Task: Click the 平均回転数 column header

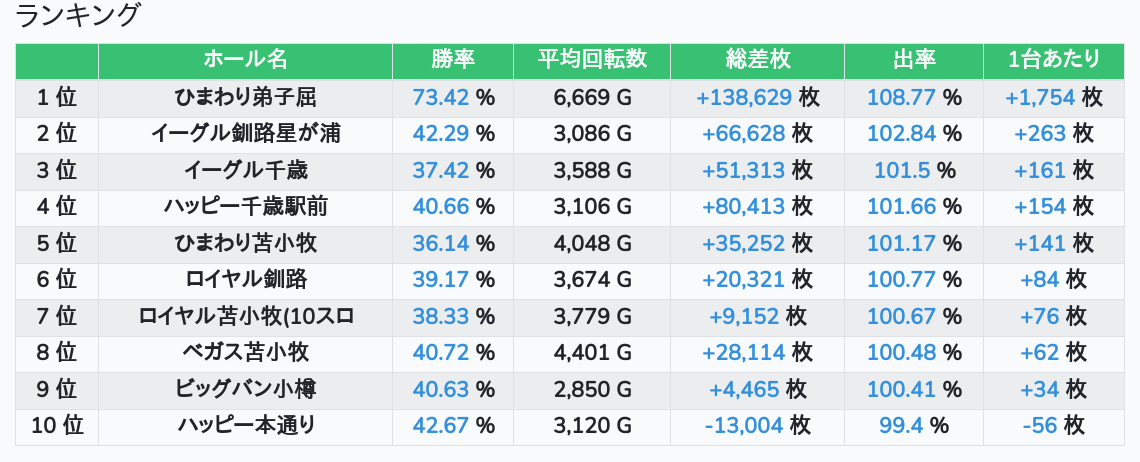Action: tap(592, 60)
